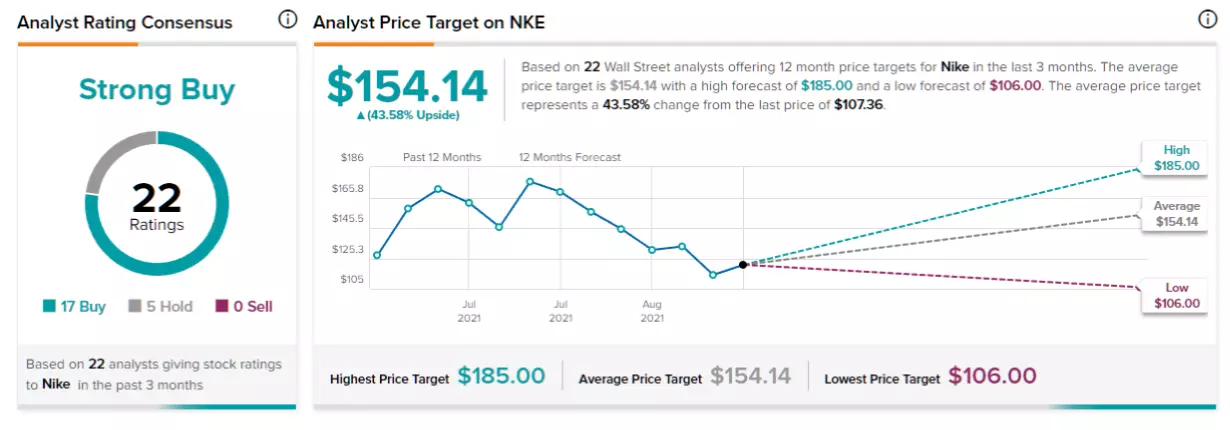Screen dimensions: 1230x430
Task: Click the large $154.14 price target
Action: pos(407,86)
